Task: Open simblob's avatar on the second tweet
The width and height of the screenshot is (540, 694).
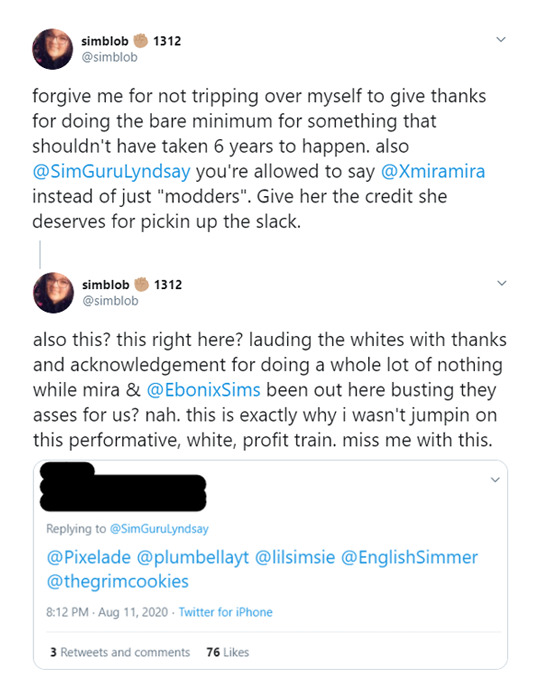Action: (53, 293)
